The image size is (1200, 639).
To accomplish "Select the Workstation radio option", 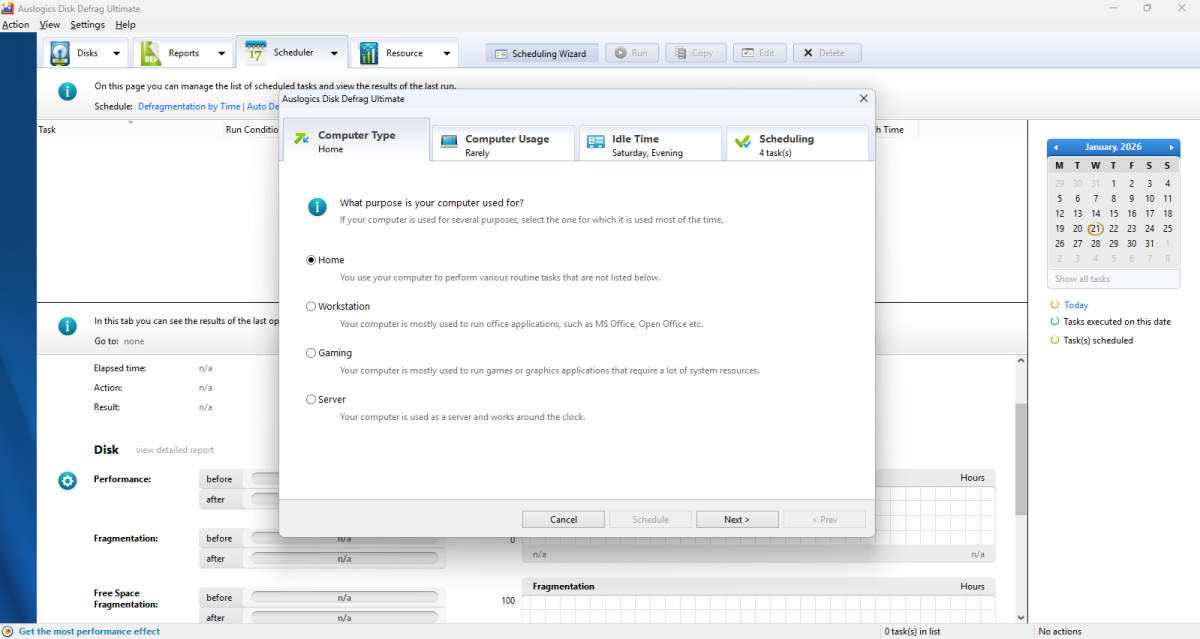I will (311, 307).
